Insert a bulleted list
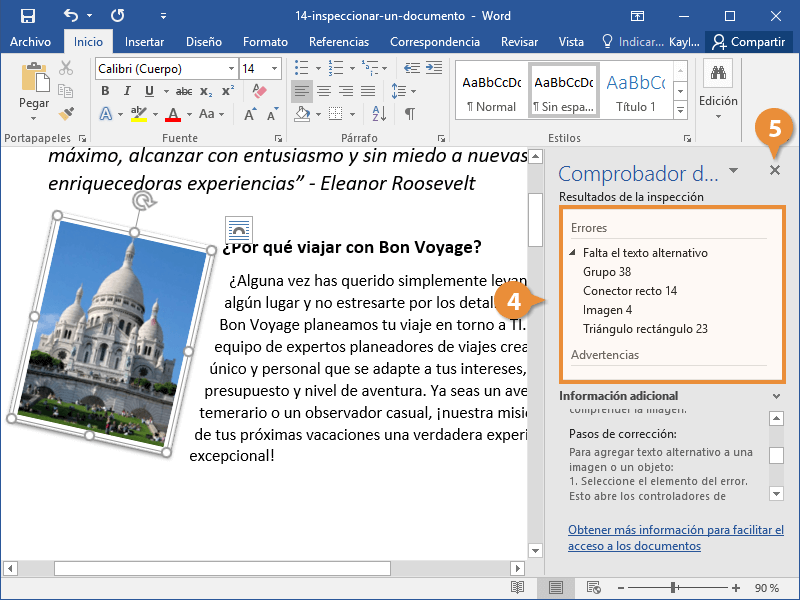This screenshot has height=600, width=800. coord(302,67)
